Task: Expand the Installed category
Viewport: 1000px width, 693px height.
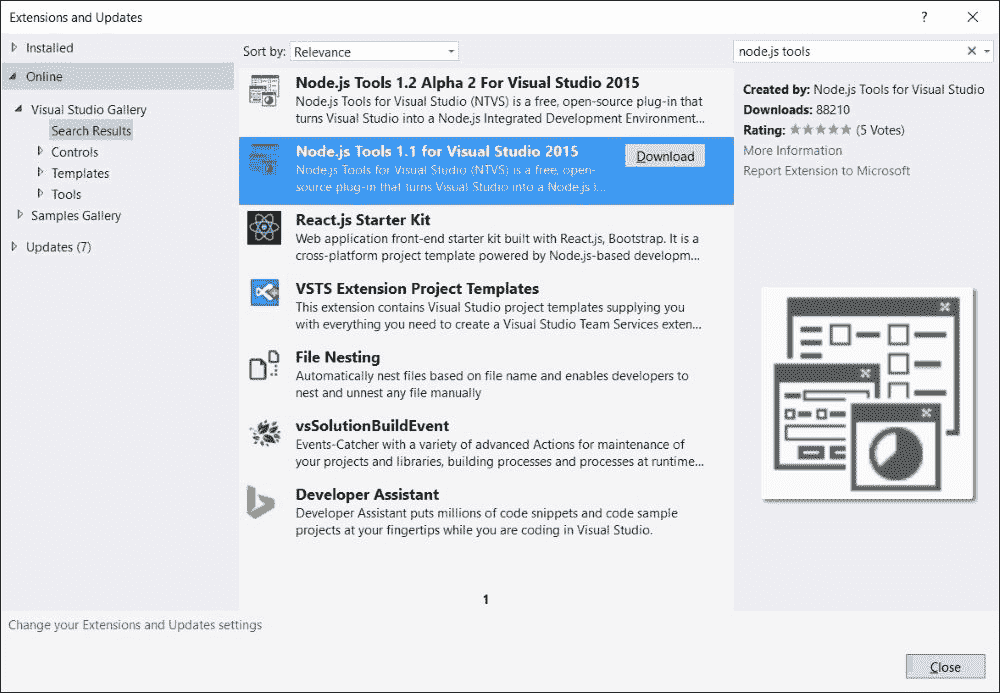Action: click(x=14, y=47)
